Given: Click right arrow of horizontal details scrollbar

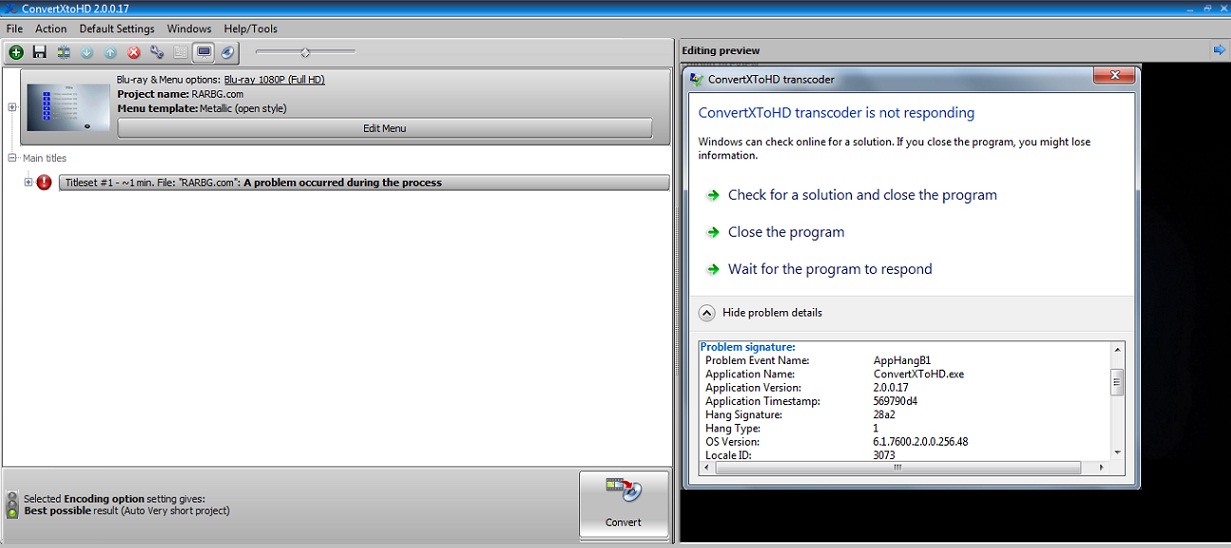Looking at the screenshot, I should coord(1102,467).
